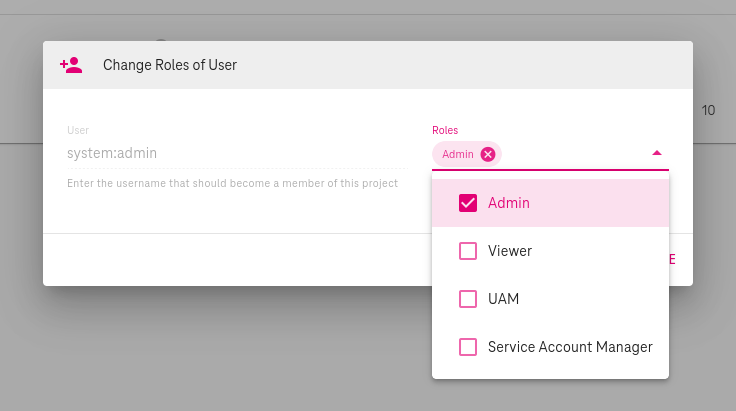Click the User field label
This screenshot has width=736, height=411.
coord(78,130)
